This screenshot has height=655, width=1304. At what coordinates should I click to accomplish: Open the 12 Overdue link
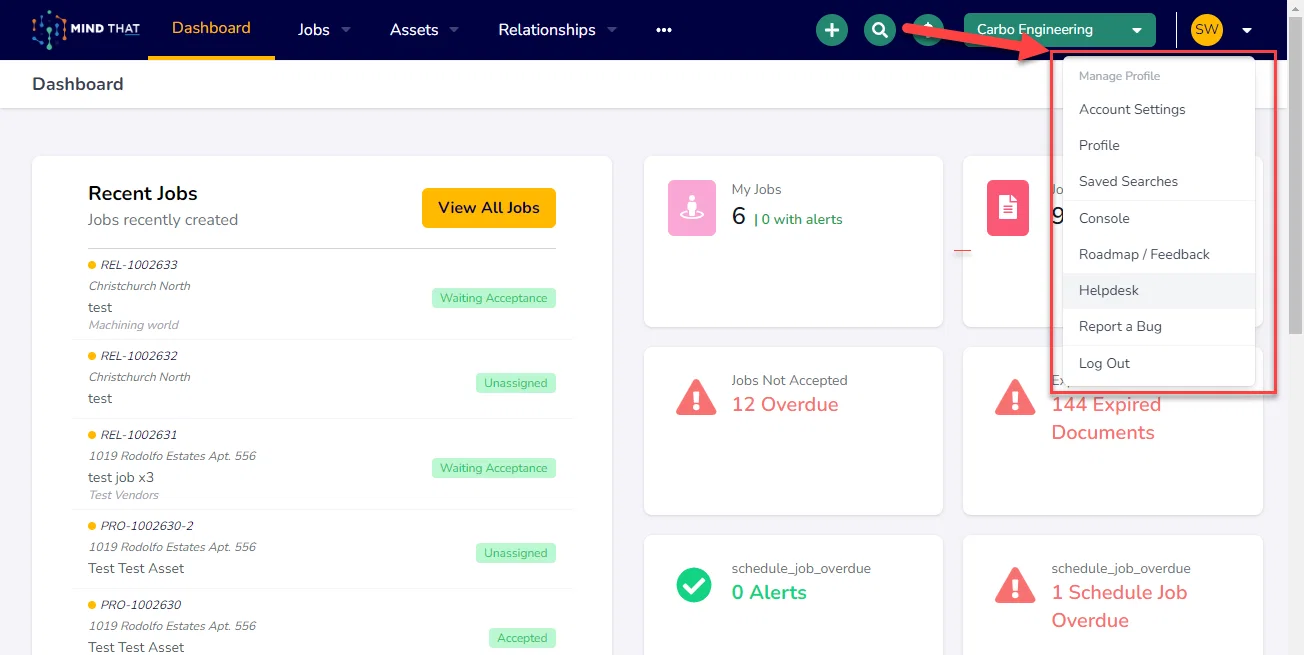point(785,404)
